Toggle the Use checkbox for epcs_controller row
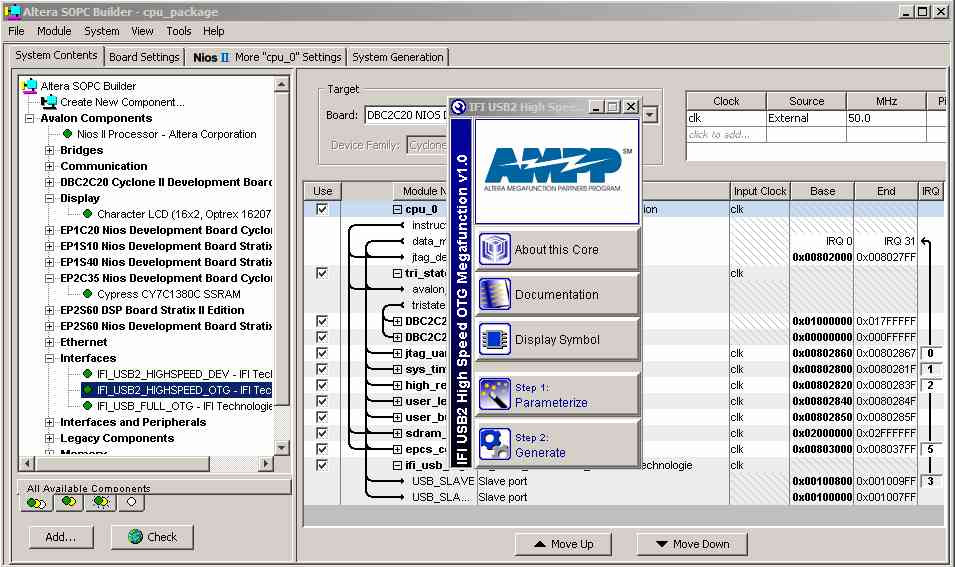 coord(322,449)
